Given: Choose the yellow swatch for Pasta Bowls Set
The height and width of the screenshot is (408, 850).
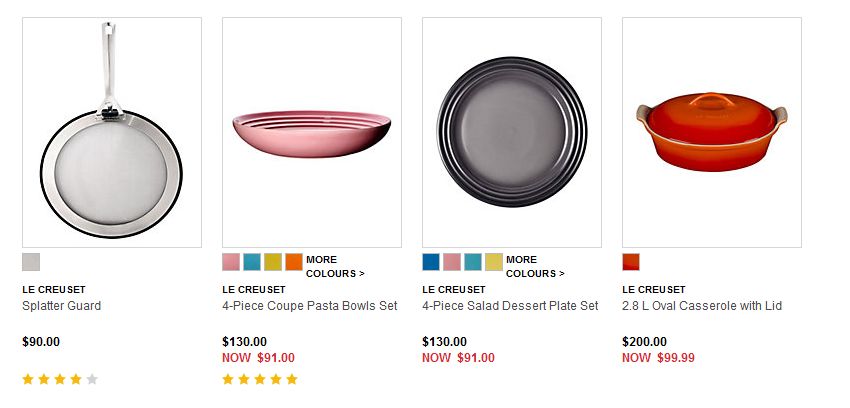Looking at the screenshot, I should [273, 262].
